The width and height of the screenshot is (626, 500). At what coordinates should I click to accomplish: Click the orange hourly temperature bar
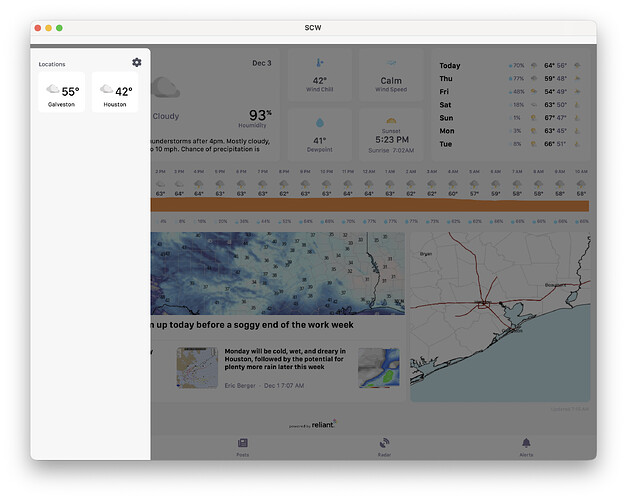click(x=370, y=206)
